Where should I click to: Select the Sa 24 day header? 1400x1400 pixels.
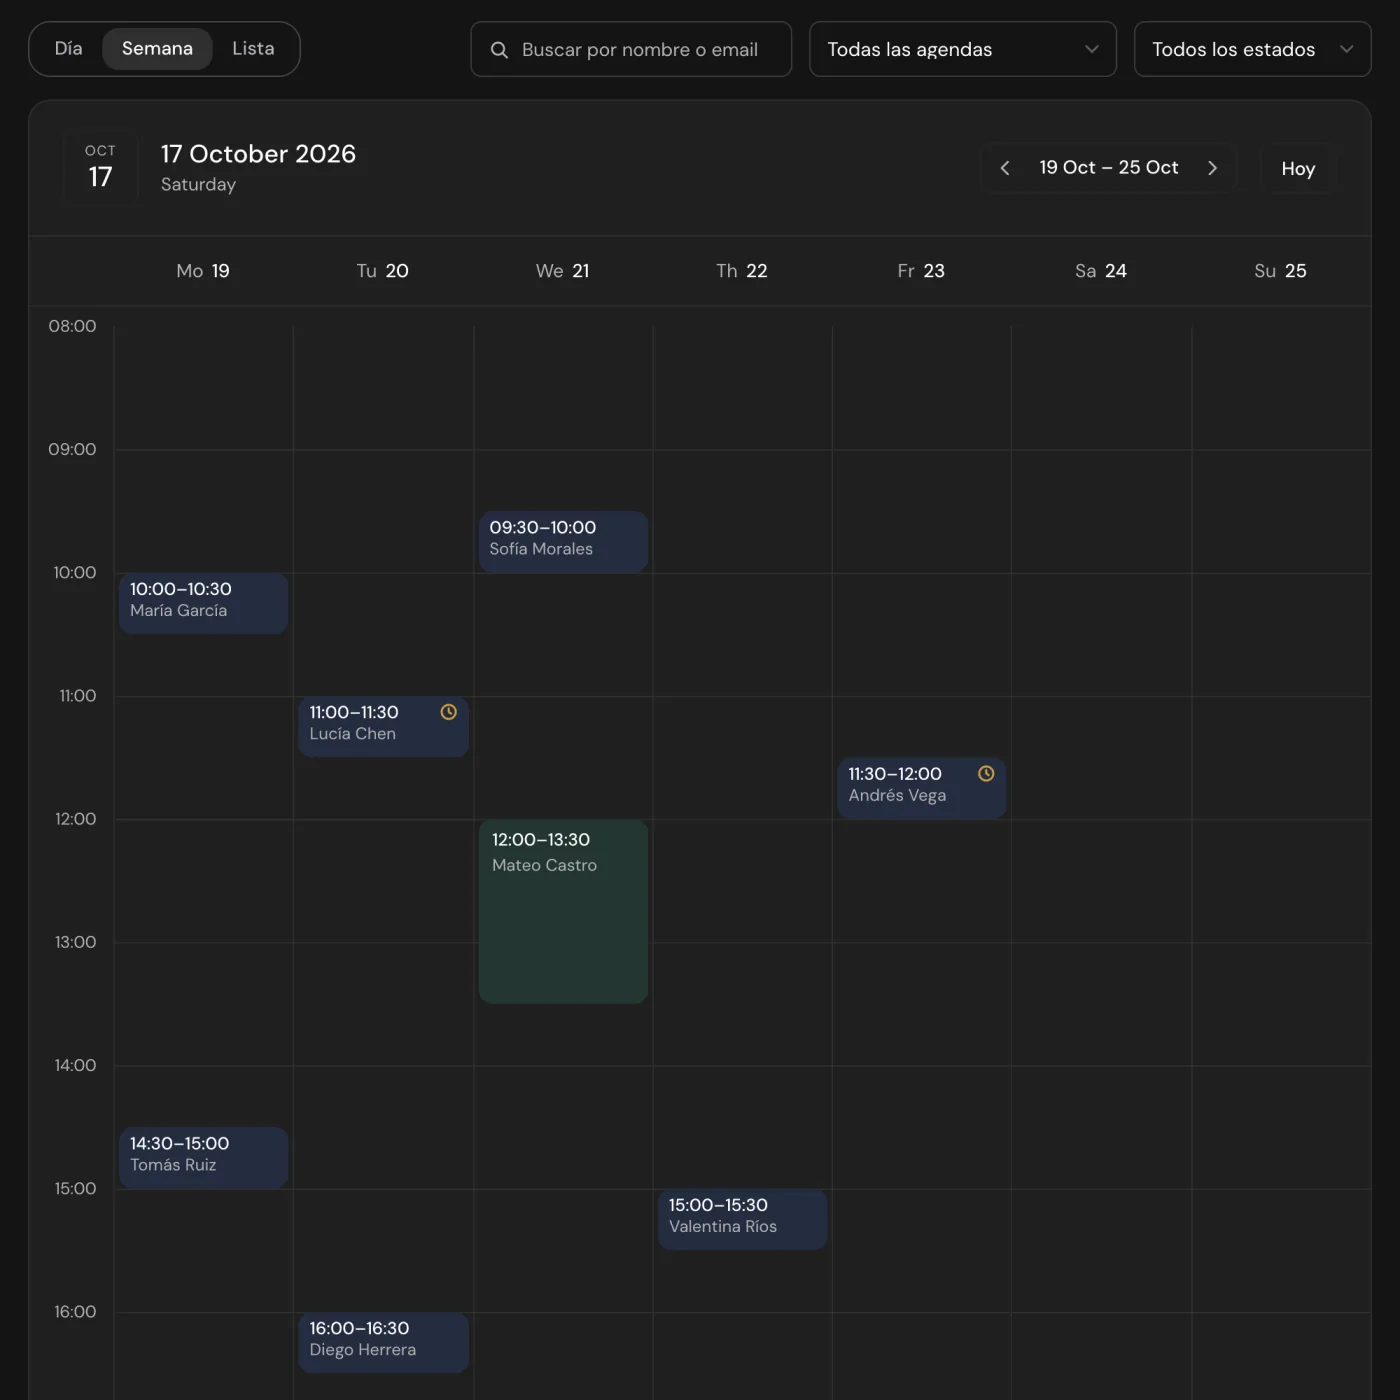[1101, 271]
